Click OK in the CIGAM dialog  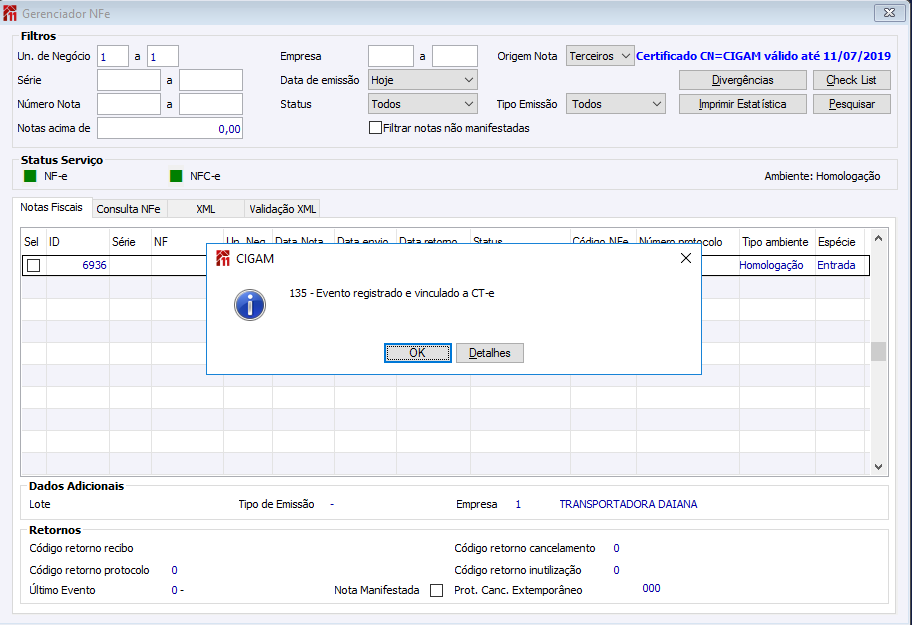coord(417,353)
